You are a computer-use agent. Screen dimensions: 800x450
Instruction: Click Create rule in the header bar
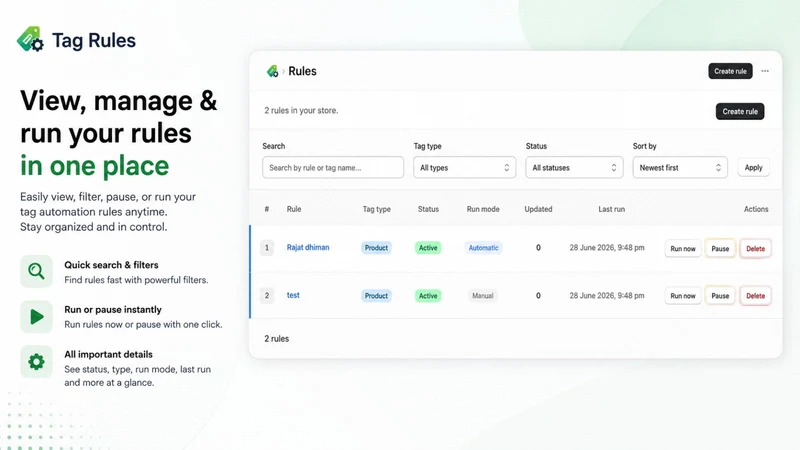click(x=730, y=71)
